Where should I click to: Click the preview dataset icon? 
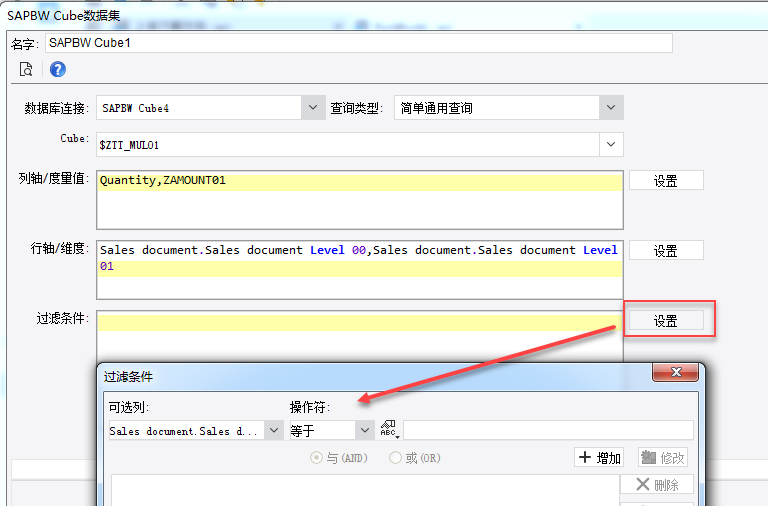(26, 70)
